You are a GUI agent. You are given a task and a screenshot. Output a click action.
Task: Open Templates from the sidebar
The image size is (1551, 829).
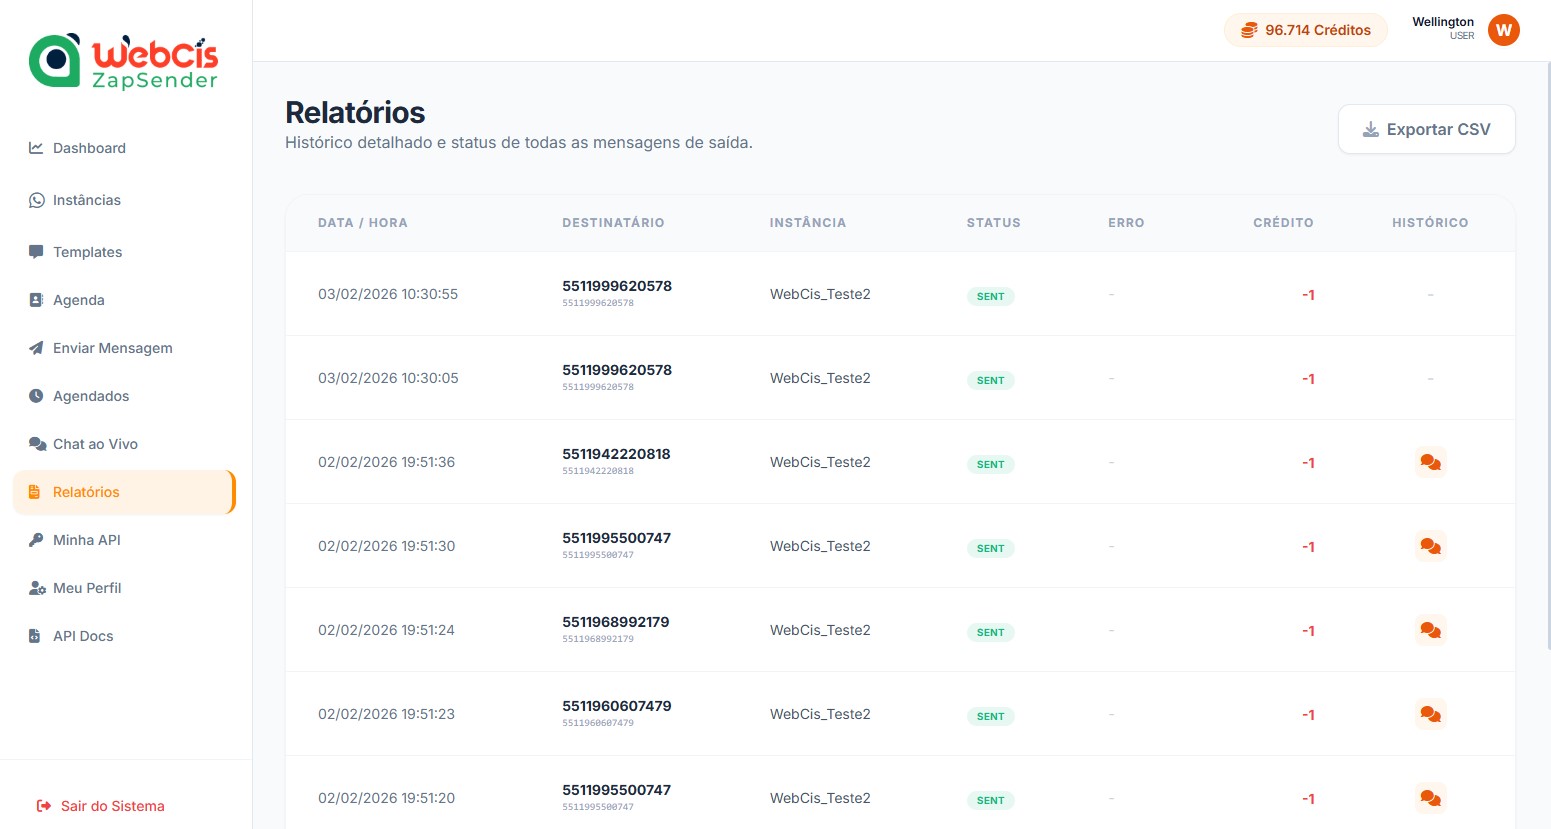tap(88, 252)
